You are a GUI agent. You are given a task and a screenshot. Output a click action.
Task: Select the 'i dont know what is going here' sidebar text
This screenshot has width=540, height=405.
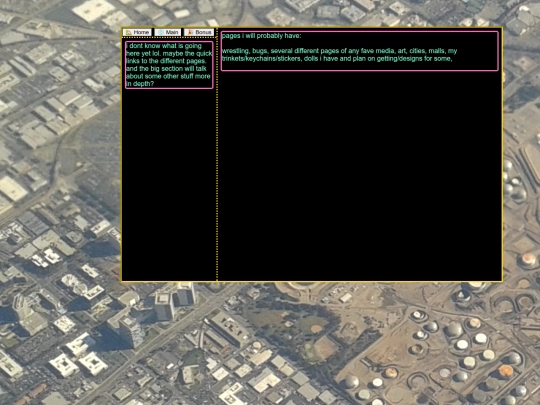click(169, 65)
